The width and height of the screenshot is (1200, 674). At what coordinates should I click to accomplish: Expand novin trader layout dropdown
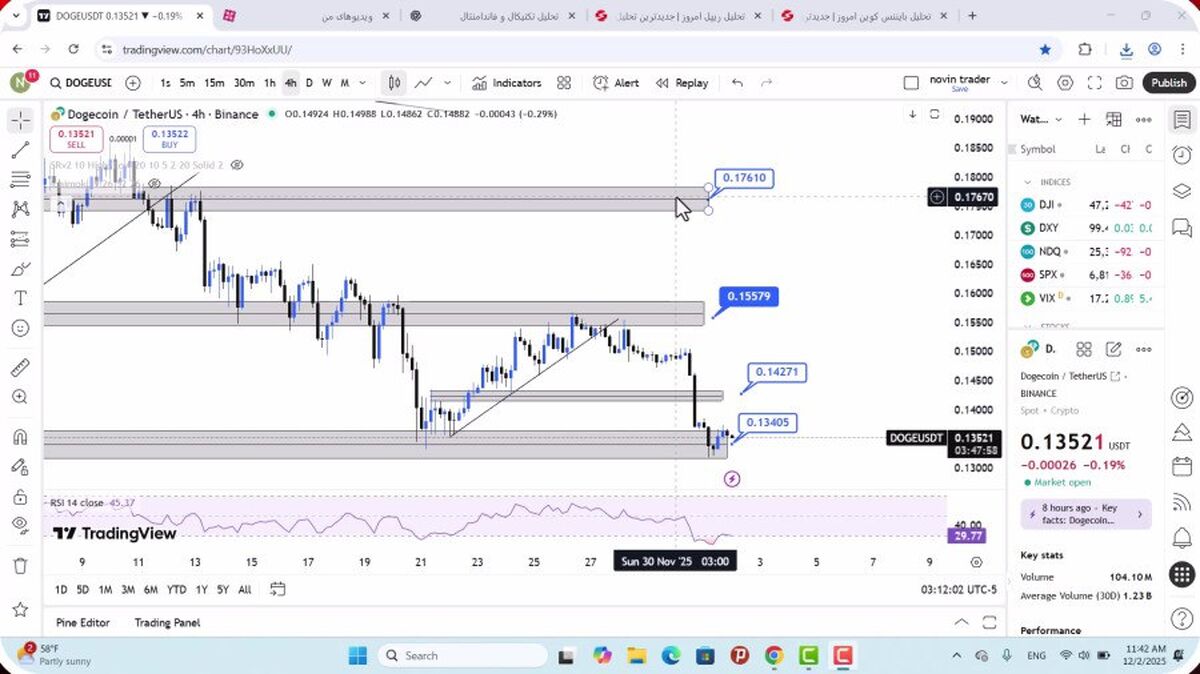click(x=1005, y=83)
